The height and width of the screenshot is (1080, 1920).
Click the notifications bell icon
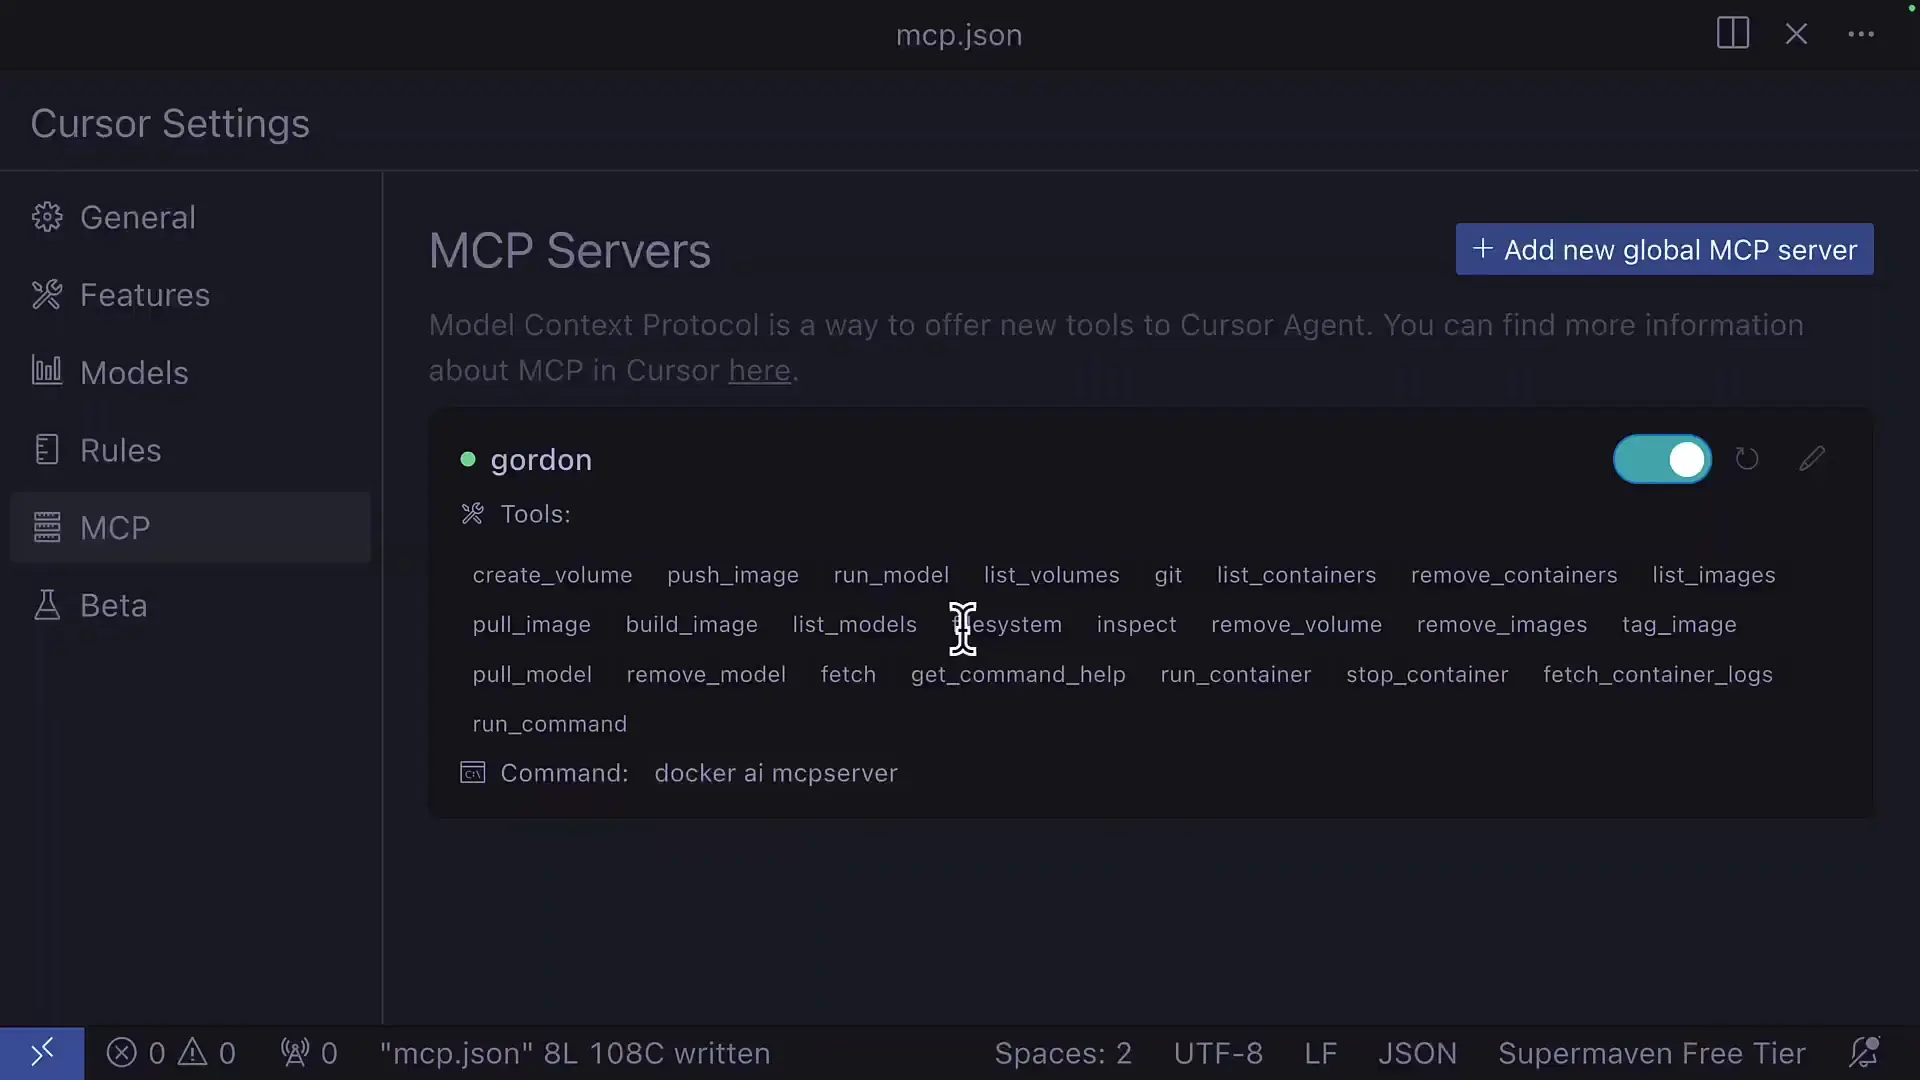pos(1864,1053)
